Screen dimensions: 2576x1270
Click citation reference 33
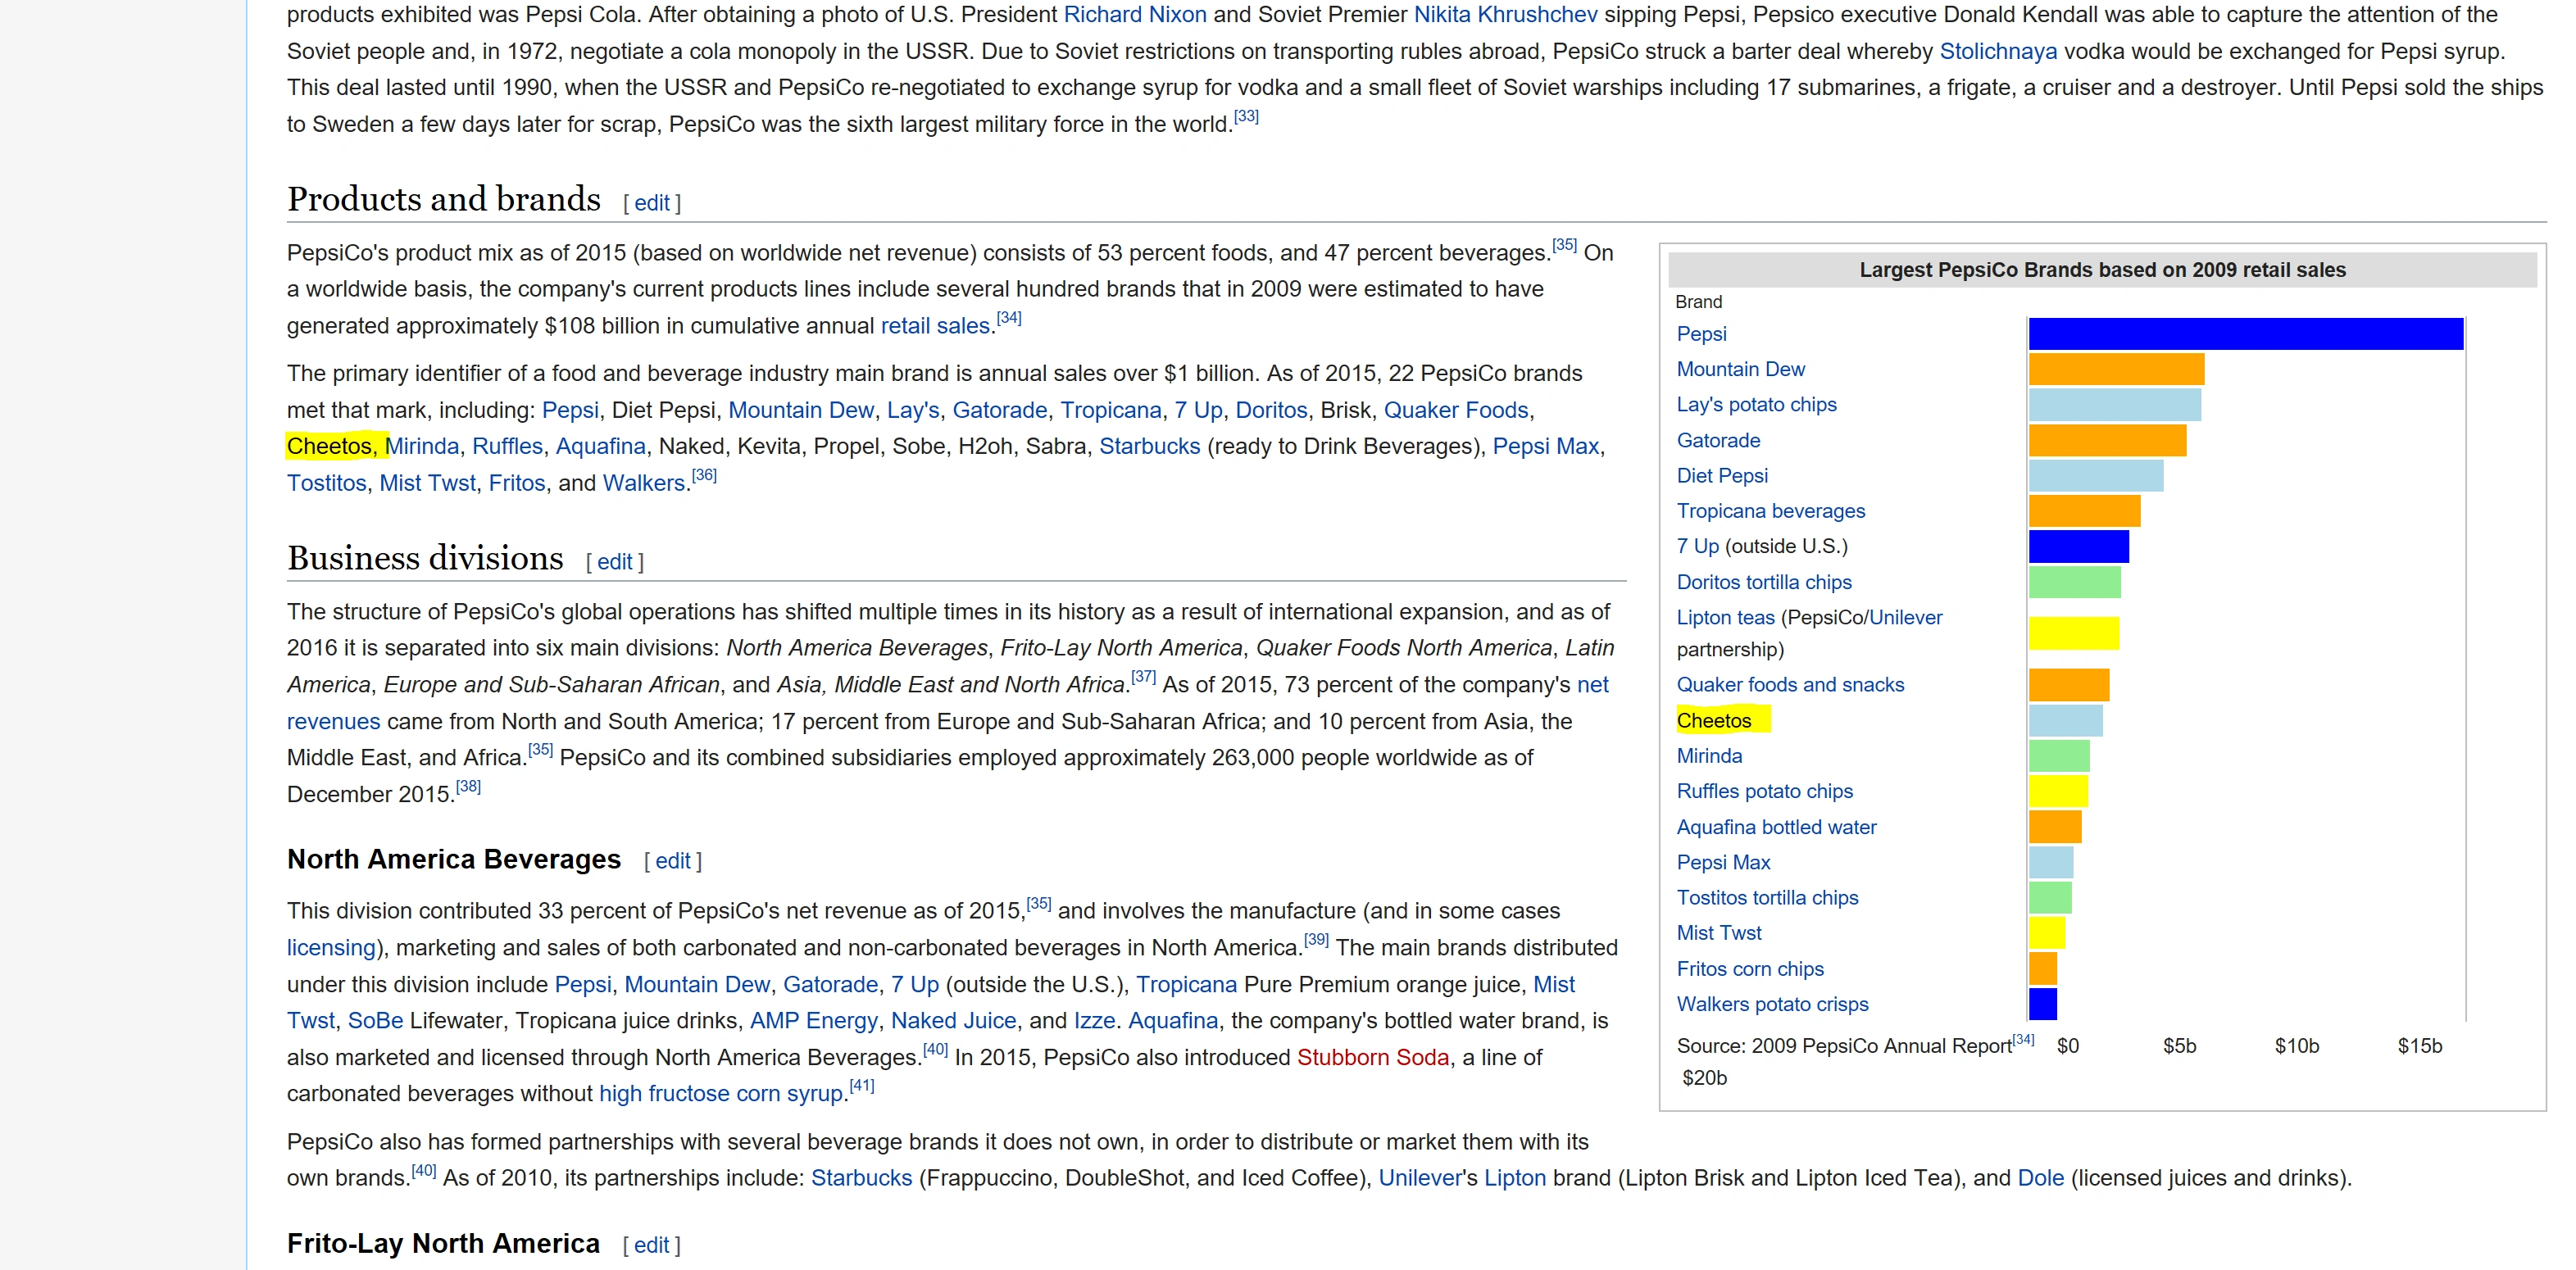click(1246, 117)
